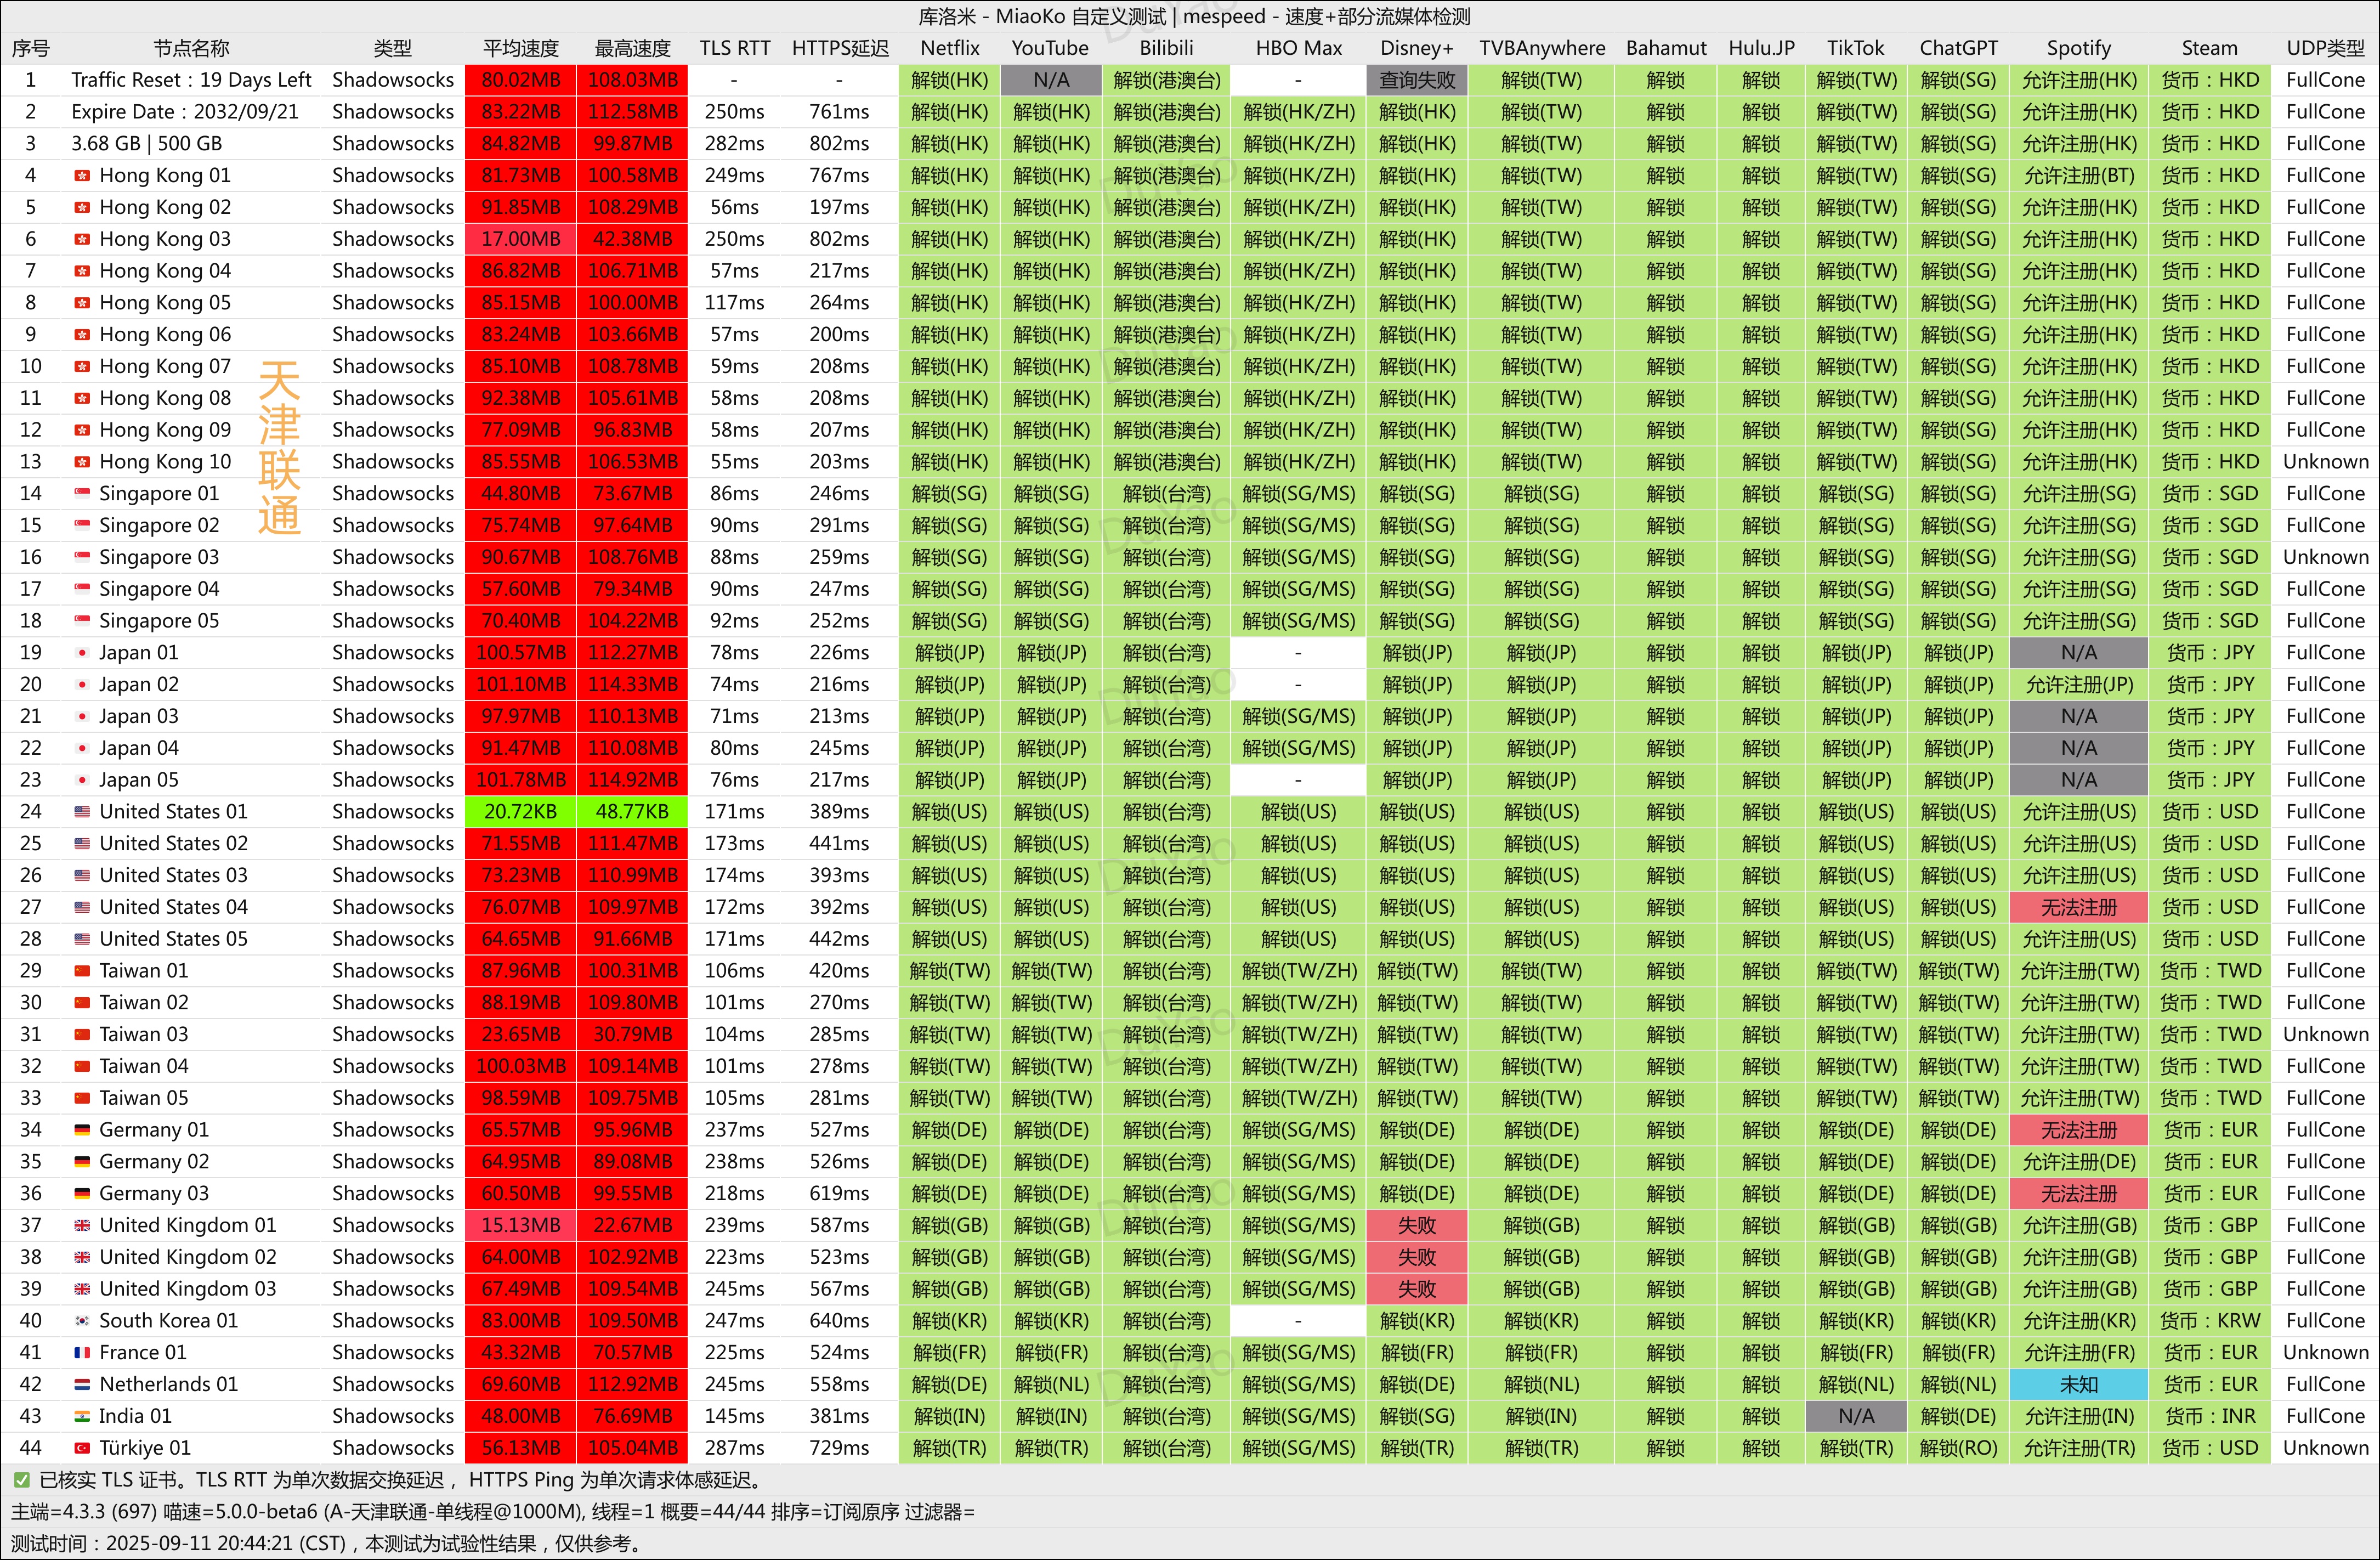Screen dimensions: 2380x1560
Task: Click the 最高速度 column header
Action: pyautogui.click(x=632, y=48)
